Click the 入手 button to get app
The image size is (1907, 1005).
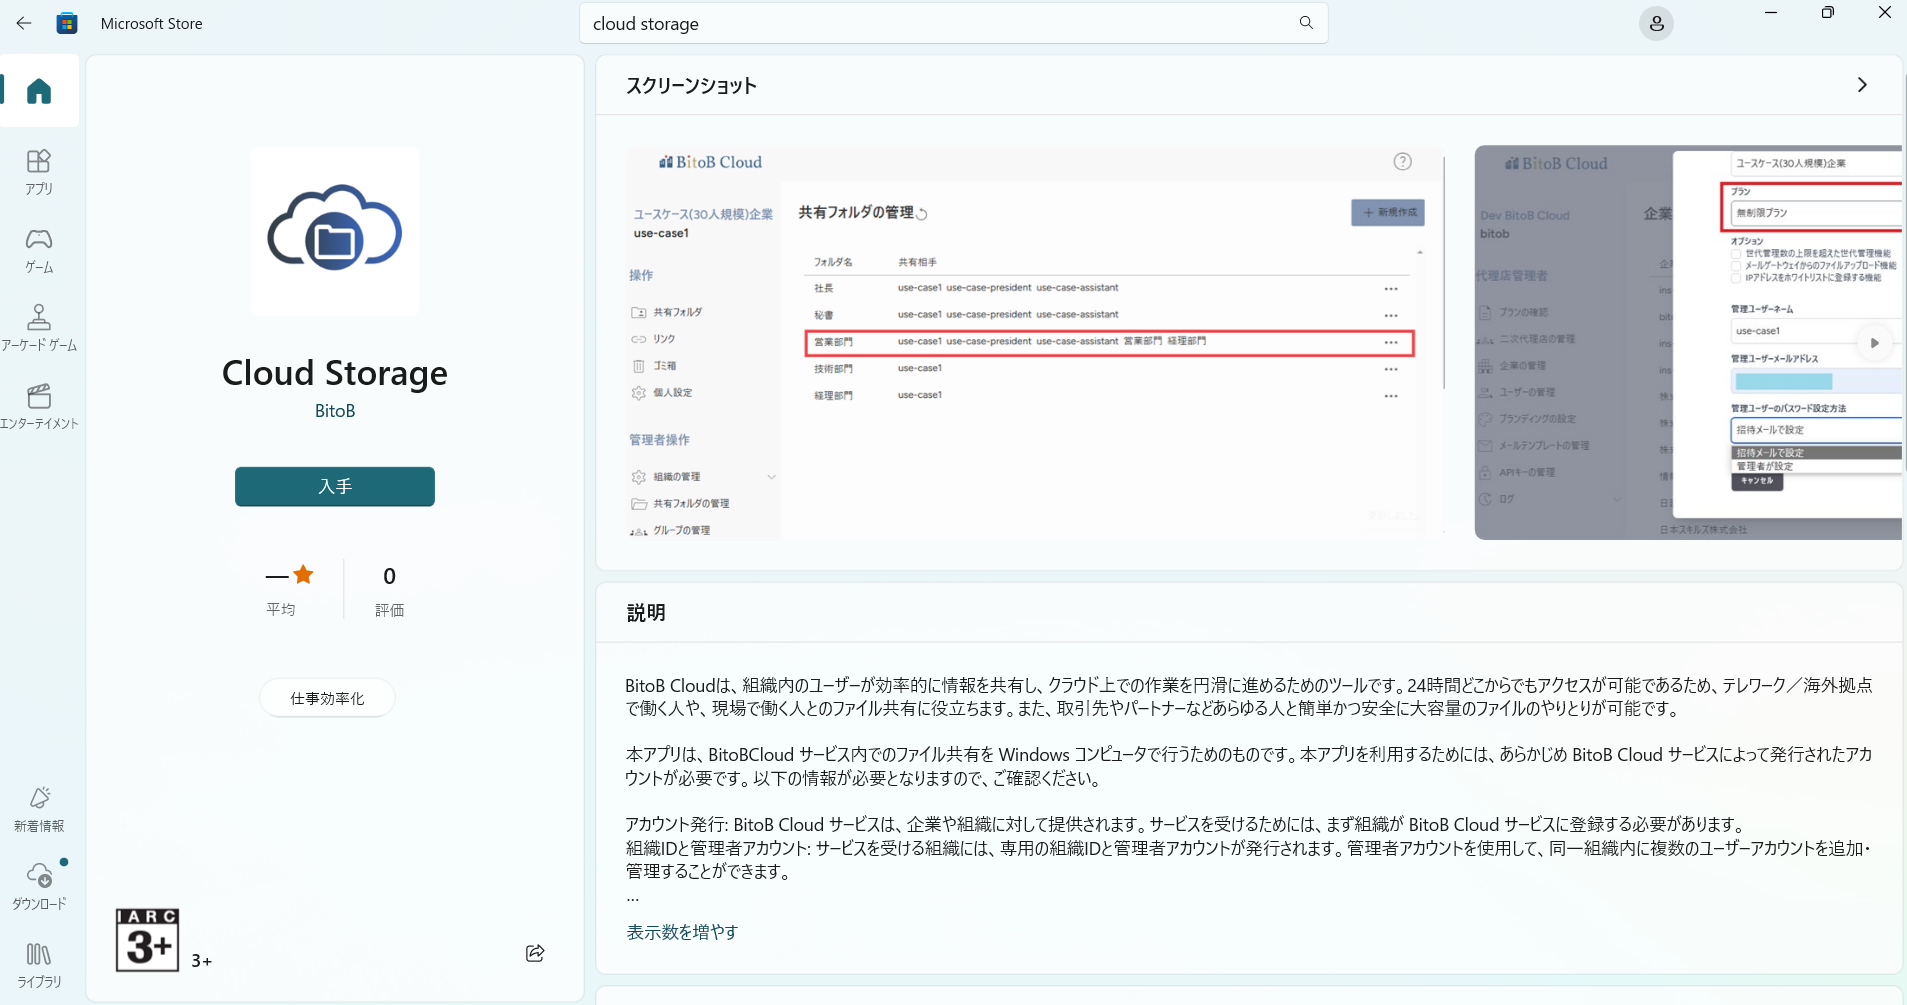(335, 486)
